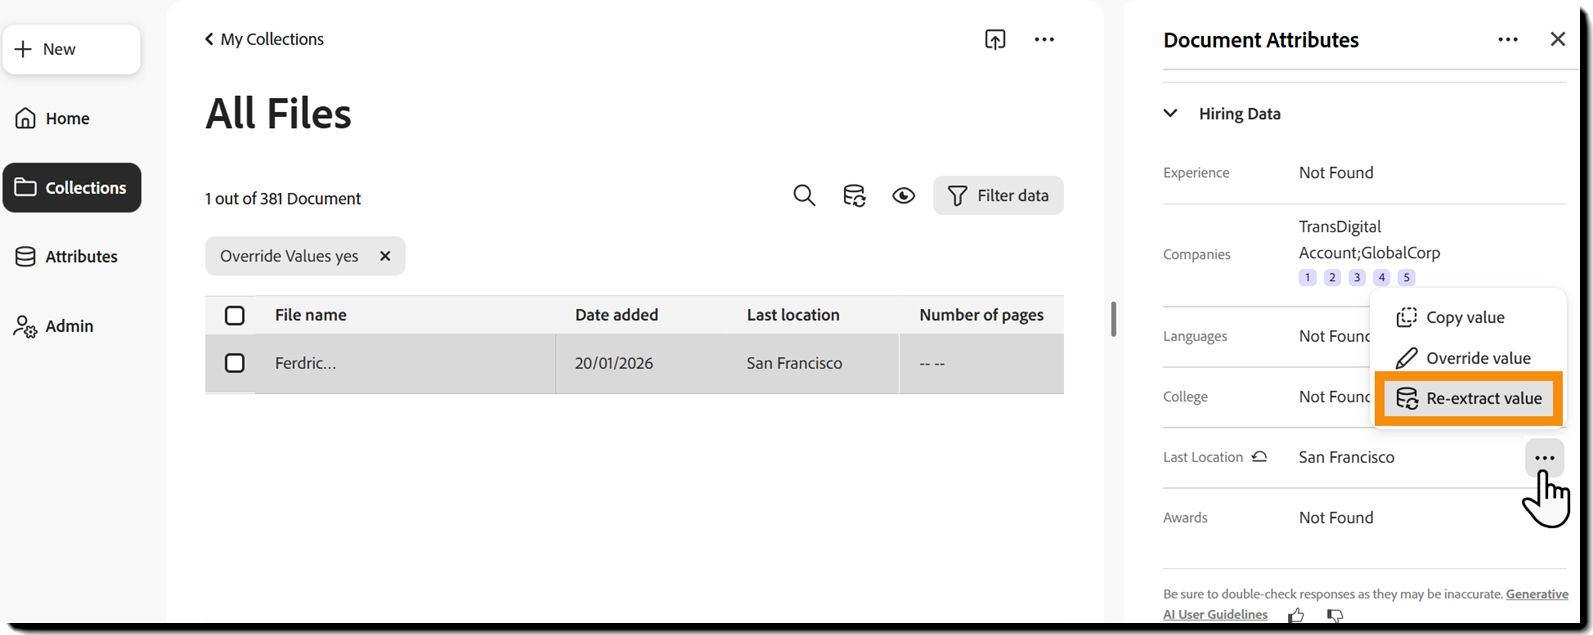Screen dimensions: 1593x635
Task: Click the thumbs up feedback icon
Action: pyautogui.click(x=1296, y=615)
